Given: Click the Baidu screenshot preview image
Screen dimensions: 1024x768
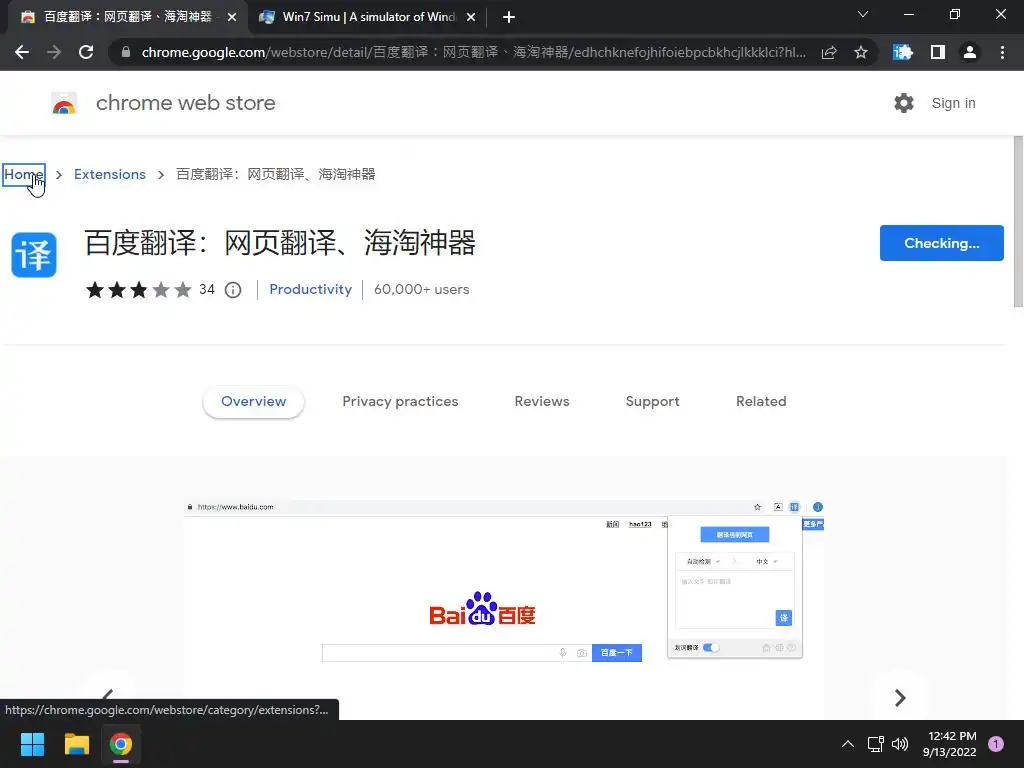Looking at the screenshot, I should point(504,609).
